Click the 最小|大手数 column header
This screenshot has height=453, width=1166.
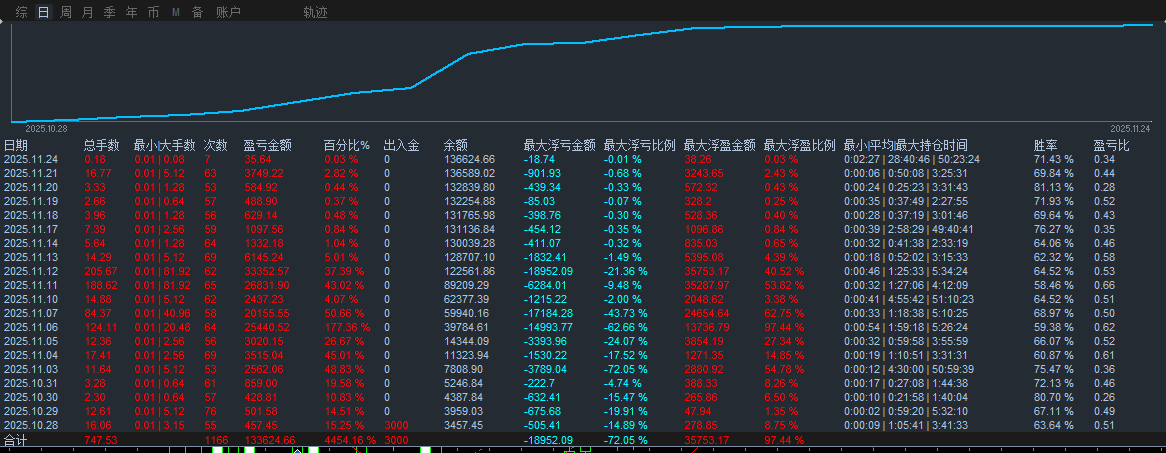tap(164, 146)
